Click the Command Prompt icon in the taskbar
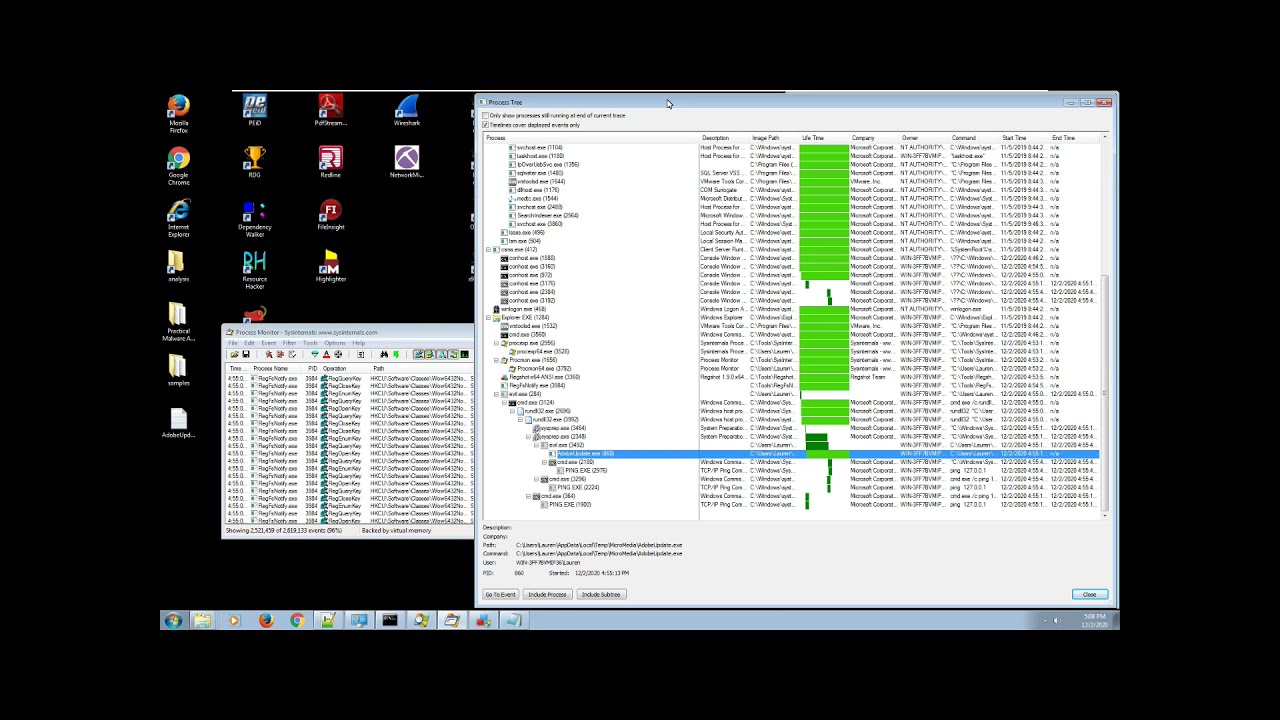1280x720 pixels. pos(390,620)
